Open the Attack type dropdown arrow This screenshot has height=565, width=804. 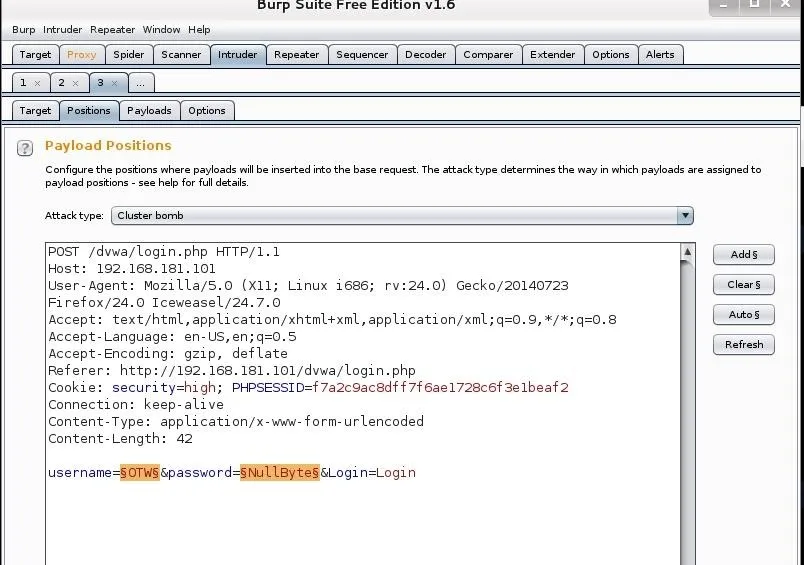coord(685,215)
